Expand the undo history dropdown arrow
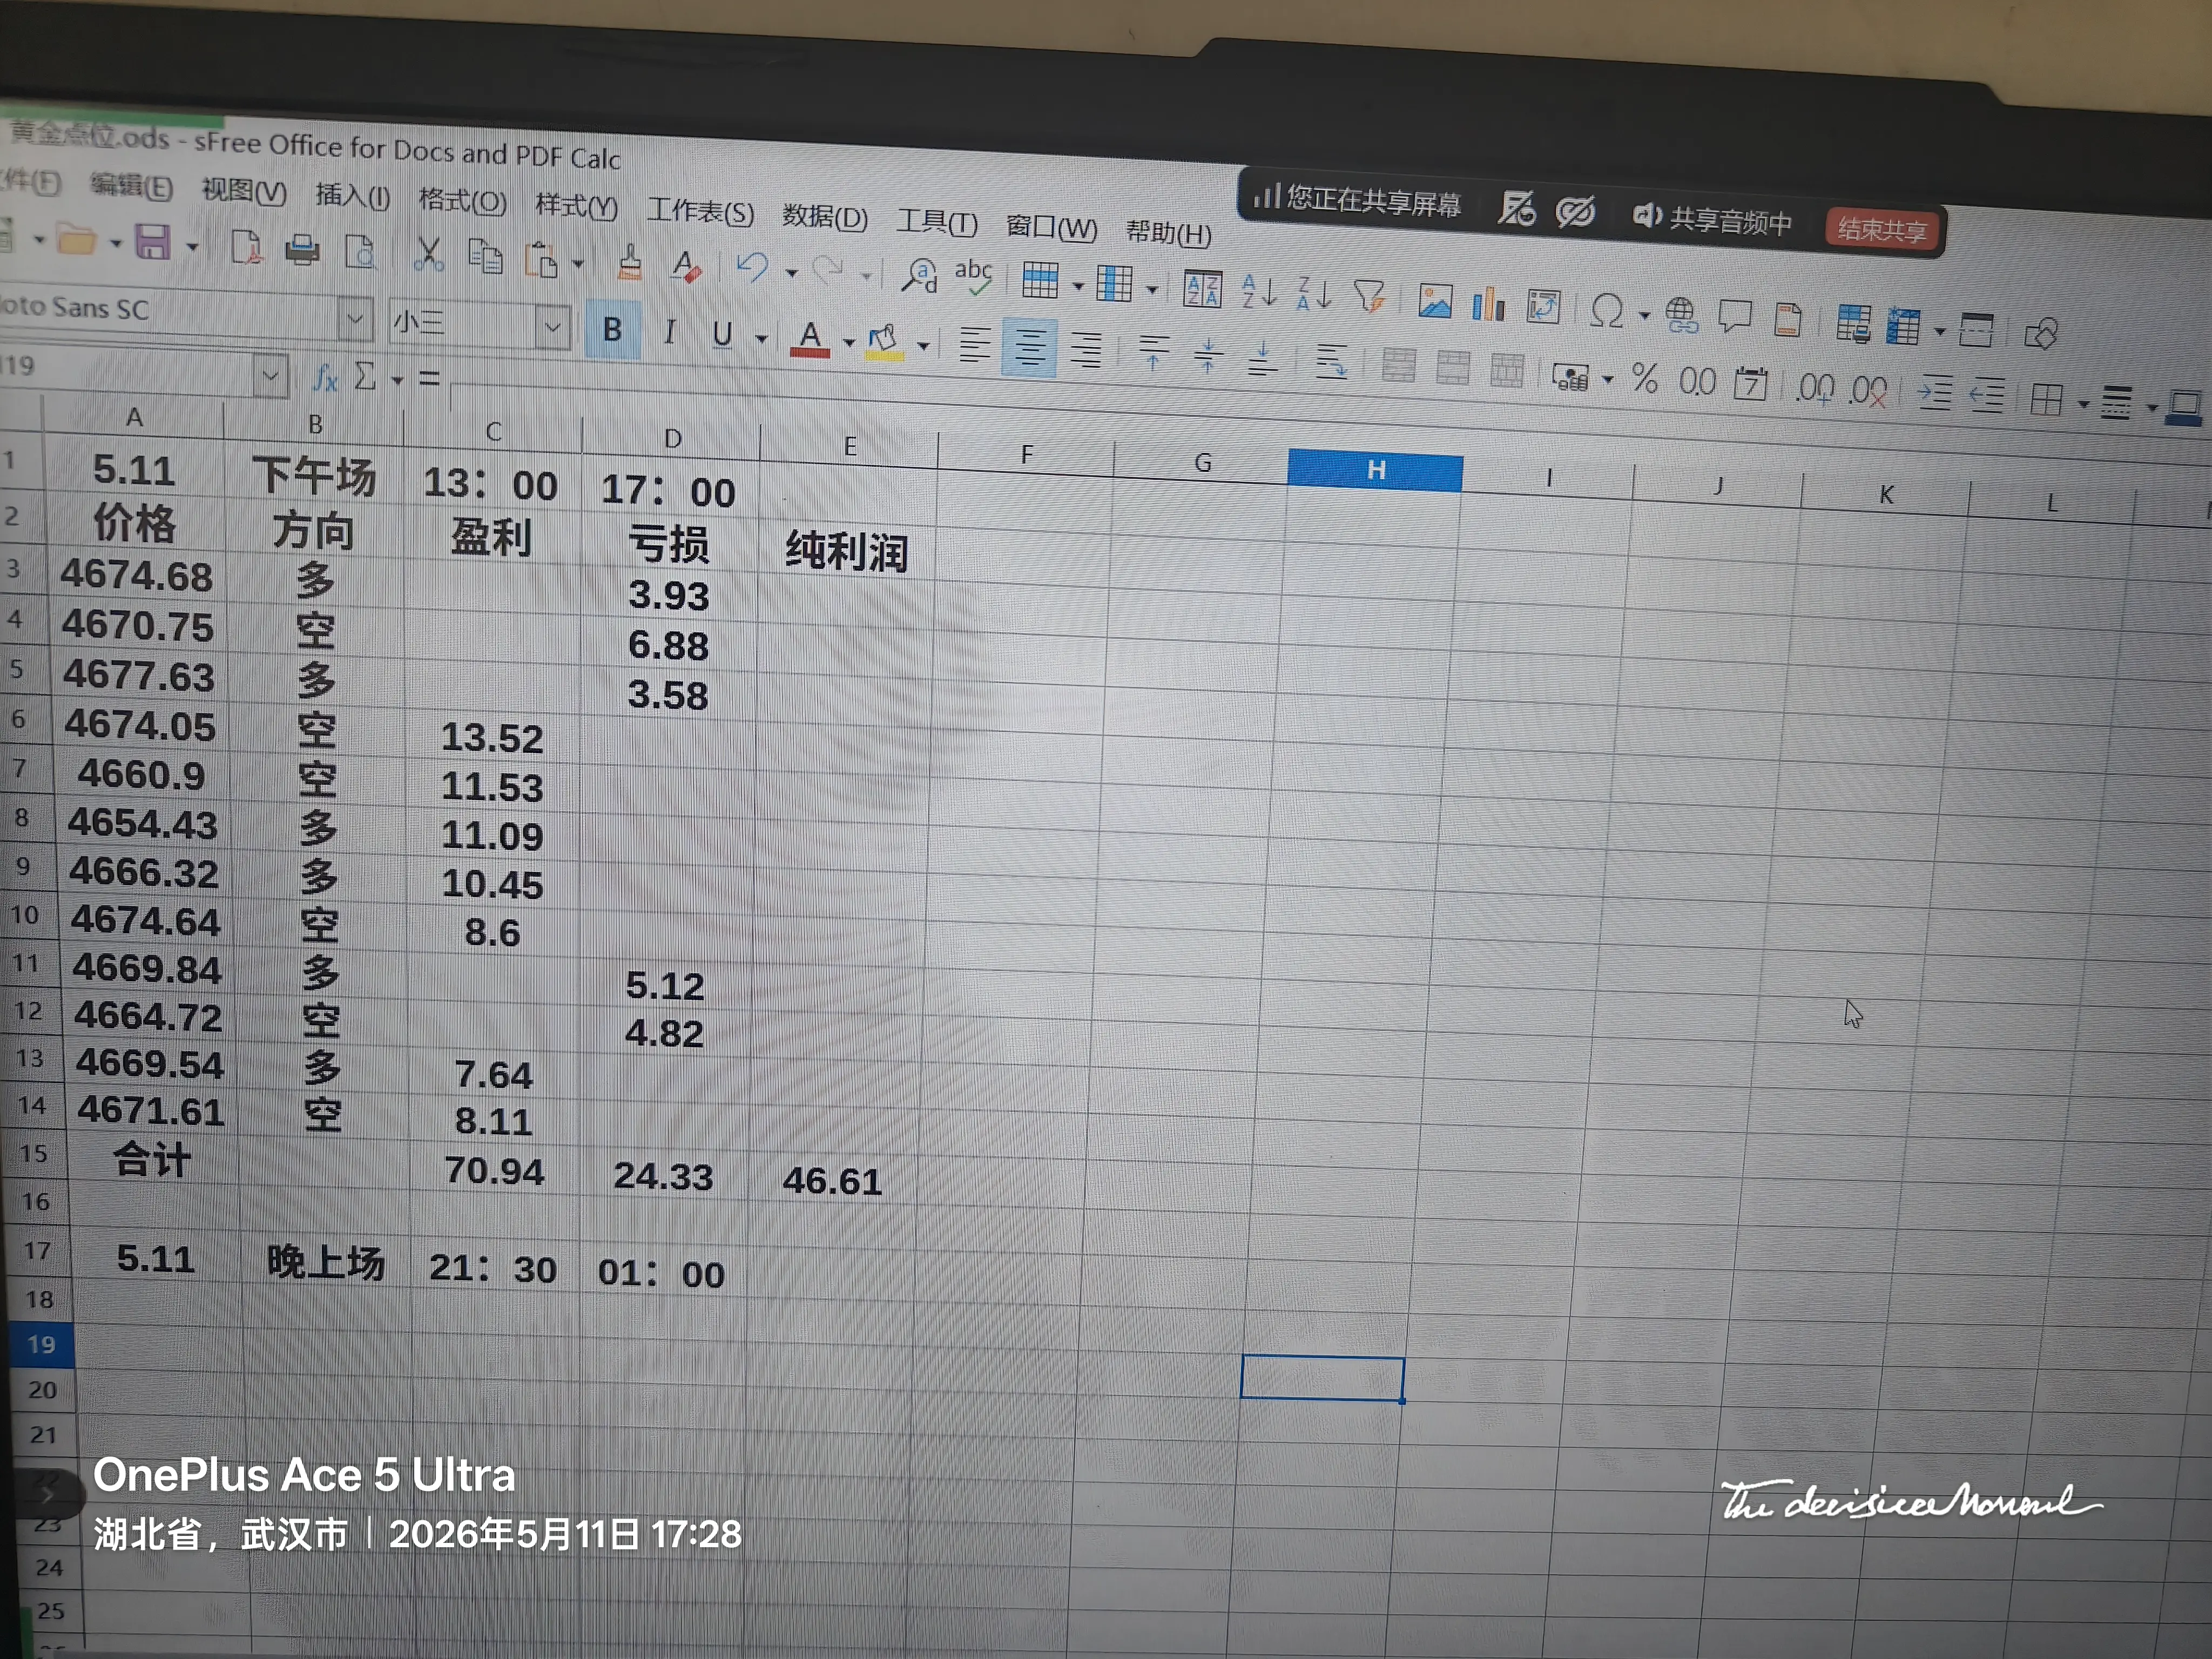The image size is (2212, 1659). 791,272
